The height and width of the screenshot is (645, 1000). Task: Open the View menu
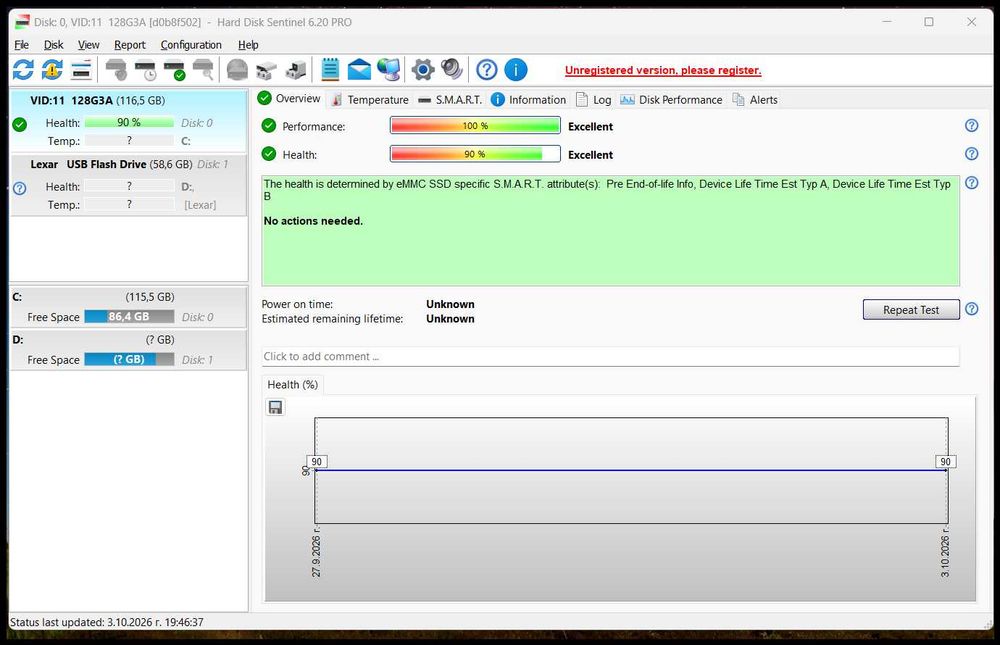coord(89,45)
